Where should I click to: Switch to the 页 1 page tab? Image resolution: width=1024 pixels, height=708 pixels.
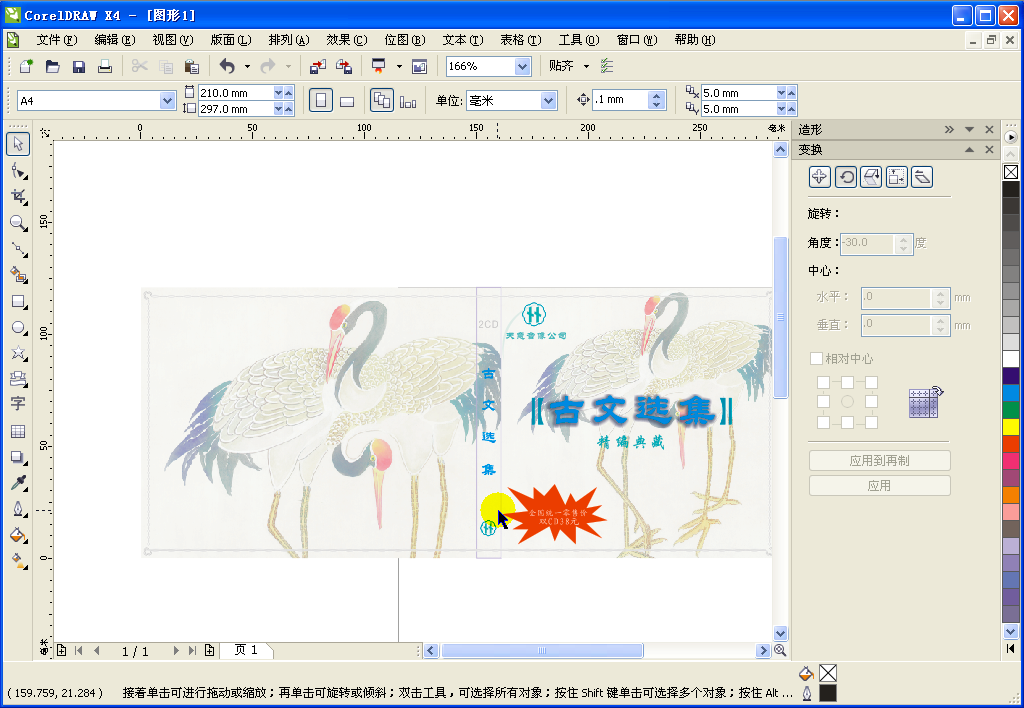pos(246,650)
